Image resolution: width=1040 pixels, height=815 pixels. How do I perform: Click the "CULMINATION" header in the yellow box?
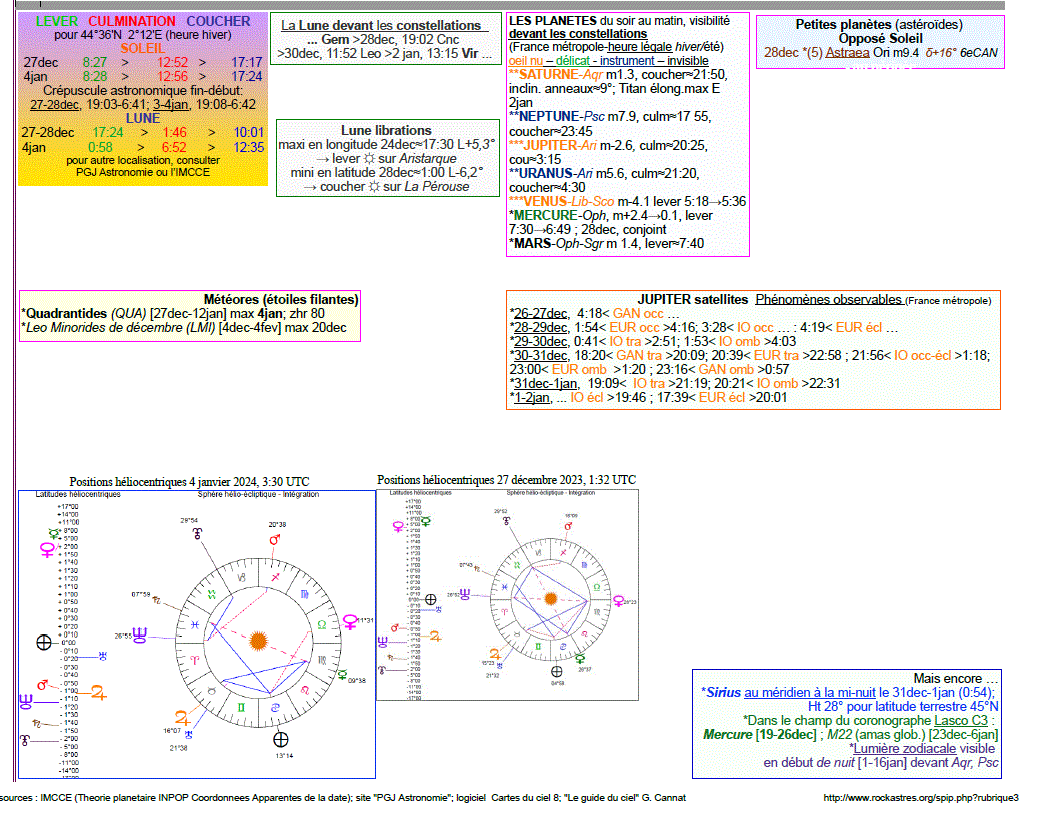point(132,21)
